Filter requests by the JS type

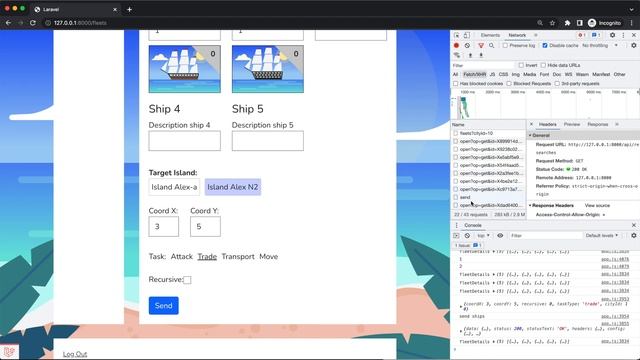coord(492,75)
